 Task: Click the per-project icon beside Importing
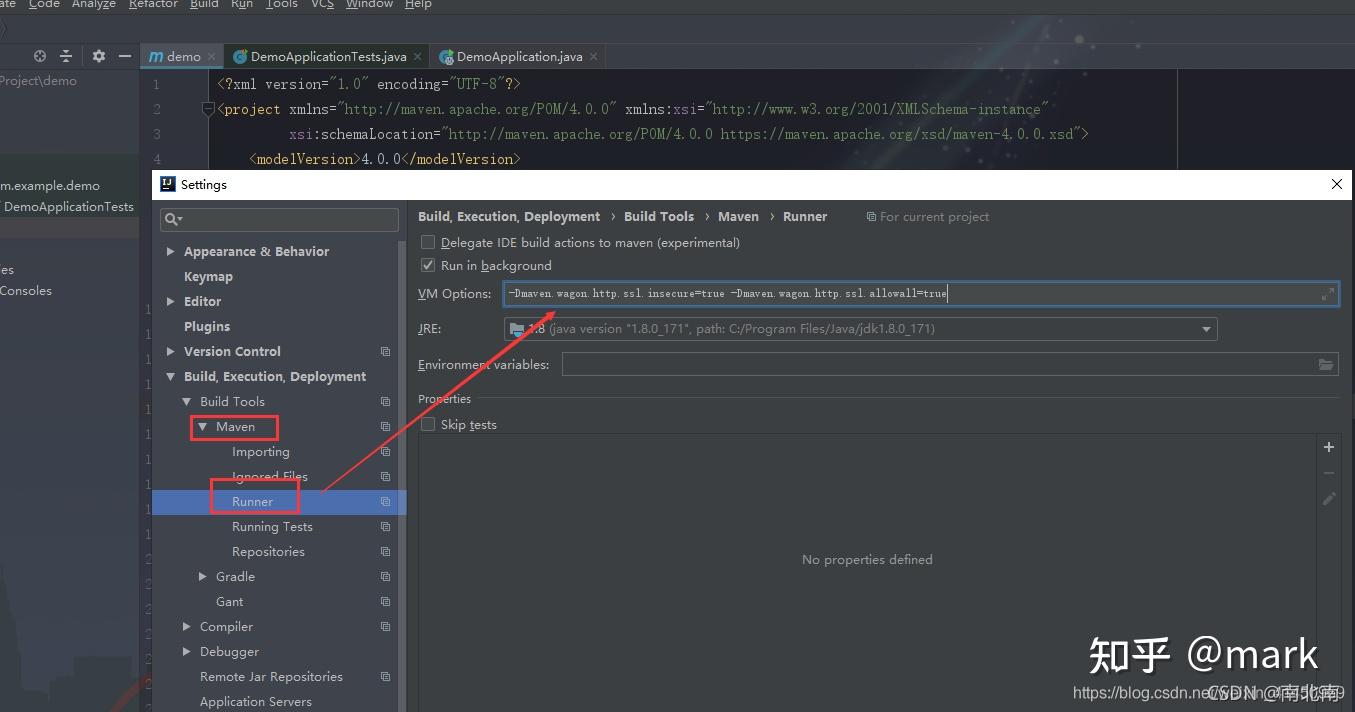click(x=385, y=452)
